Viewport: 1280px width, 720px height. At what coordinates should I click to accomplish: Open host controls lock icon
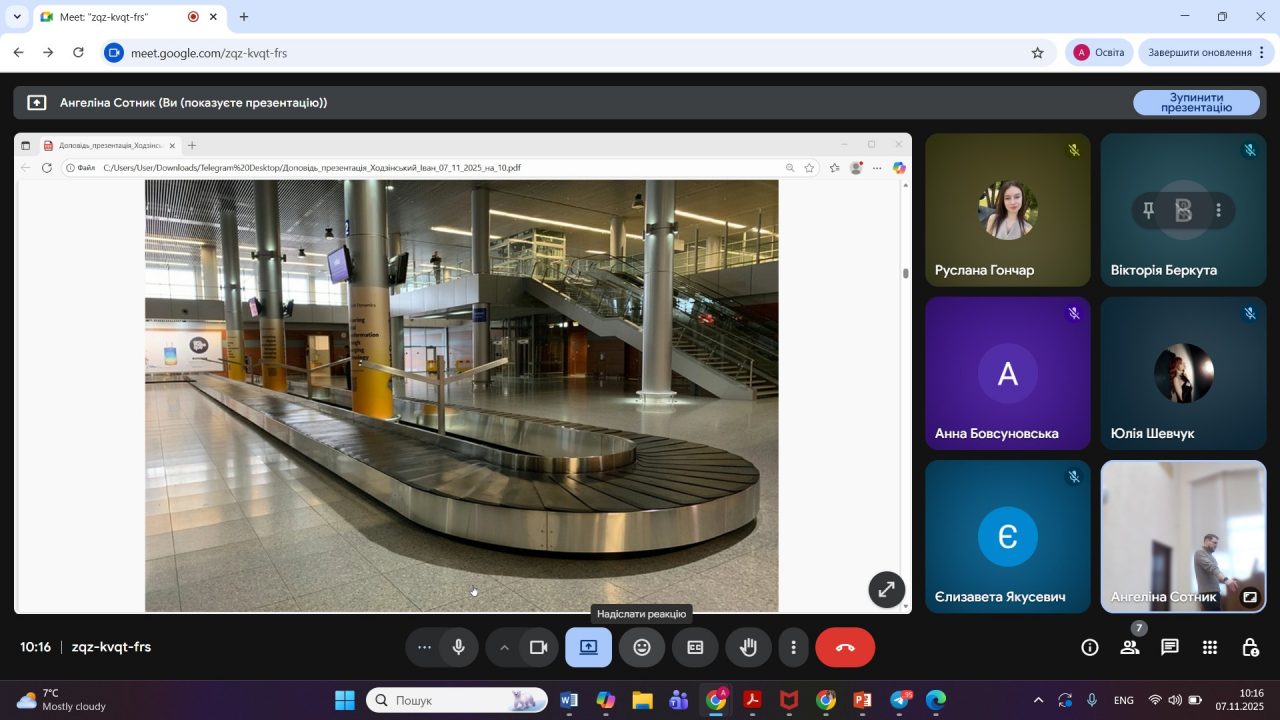coord(1250,647)
